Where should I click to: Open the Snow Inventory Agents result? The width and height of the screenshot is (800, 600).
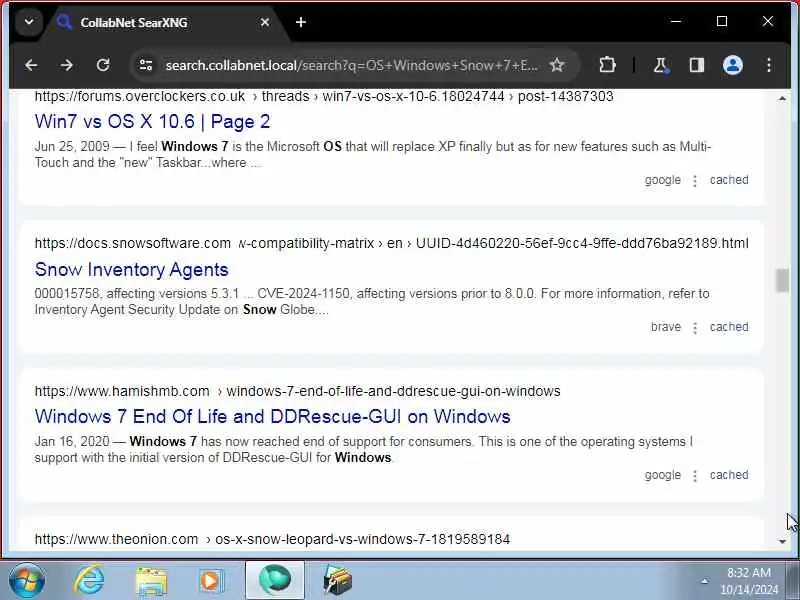pyautogui.click(x=132, y=269)
